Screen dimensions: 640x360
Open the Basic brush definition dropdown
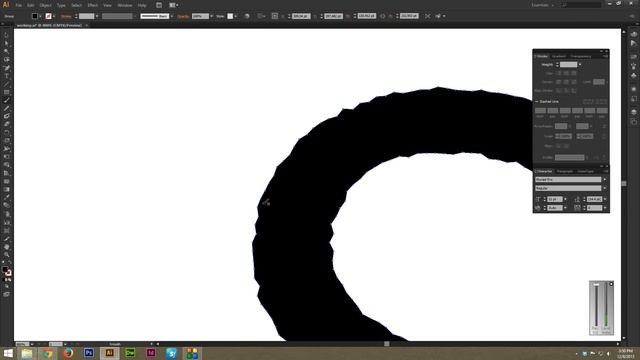pyautogui.click(x=172, y=16)
